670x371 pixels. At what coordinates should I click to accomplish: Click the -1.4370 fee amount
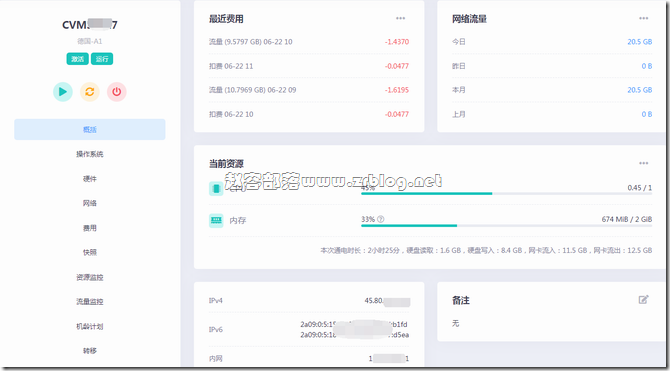[397, 42]
